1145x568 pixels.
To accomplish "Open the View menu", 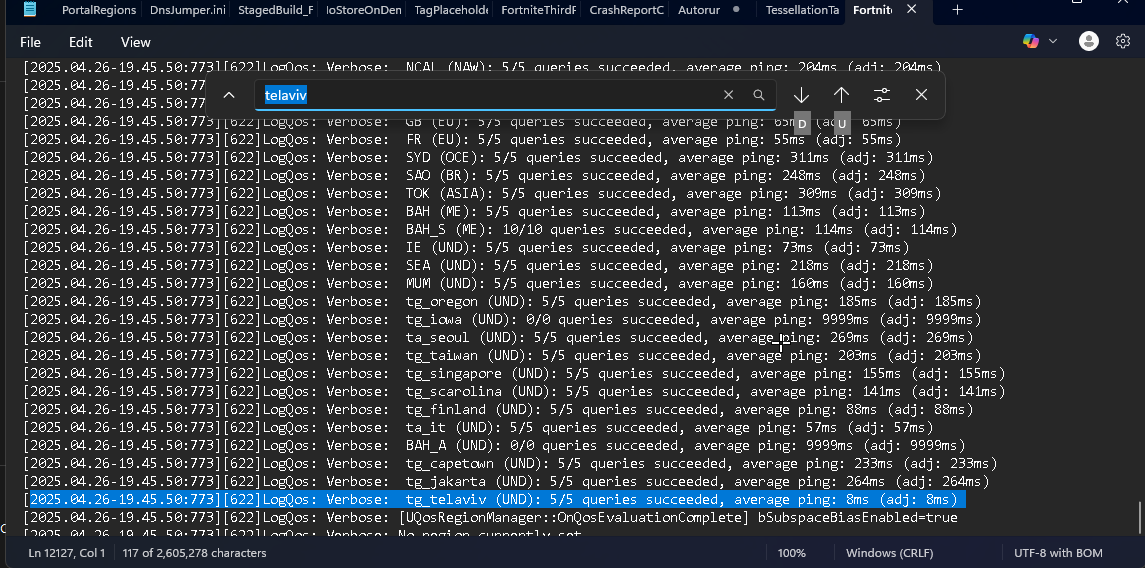I will [136, 42].
